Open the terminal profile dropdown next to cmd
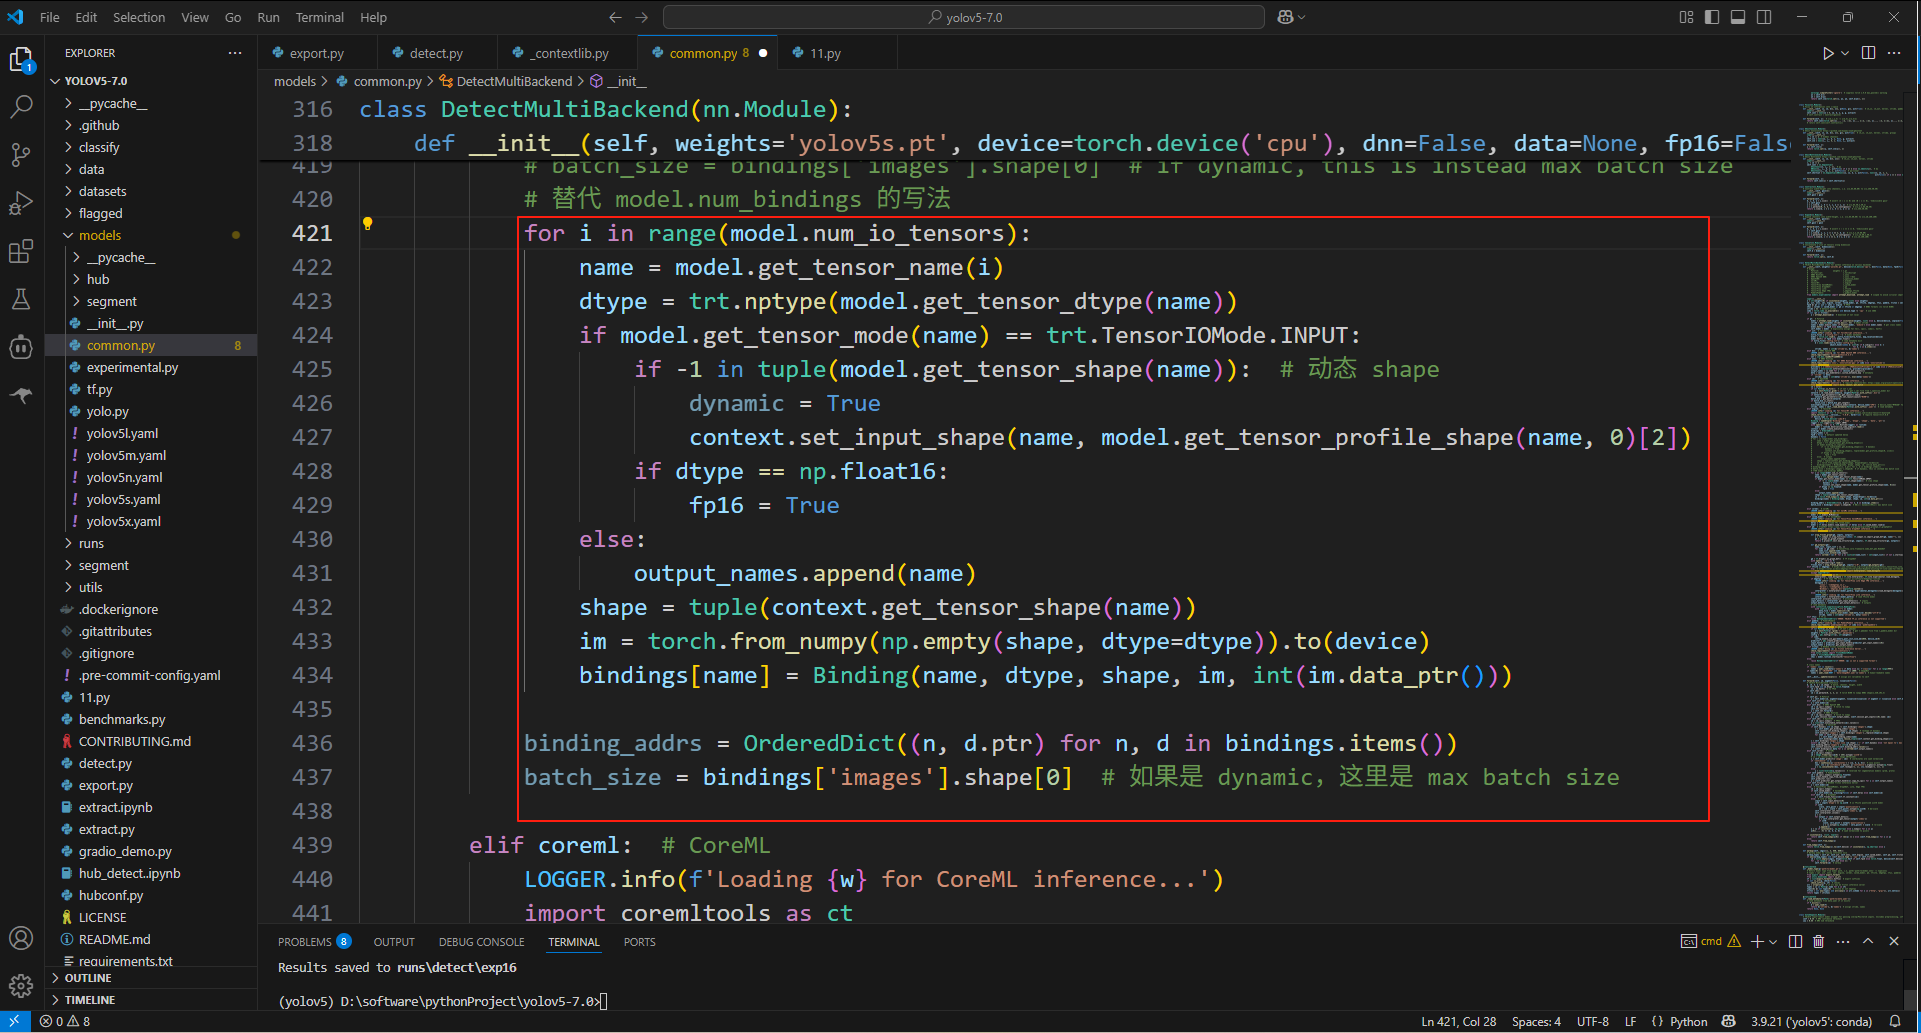This screenshot has width=1921, height=1033. click(x=1771, y=941)
